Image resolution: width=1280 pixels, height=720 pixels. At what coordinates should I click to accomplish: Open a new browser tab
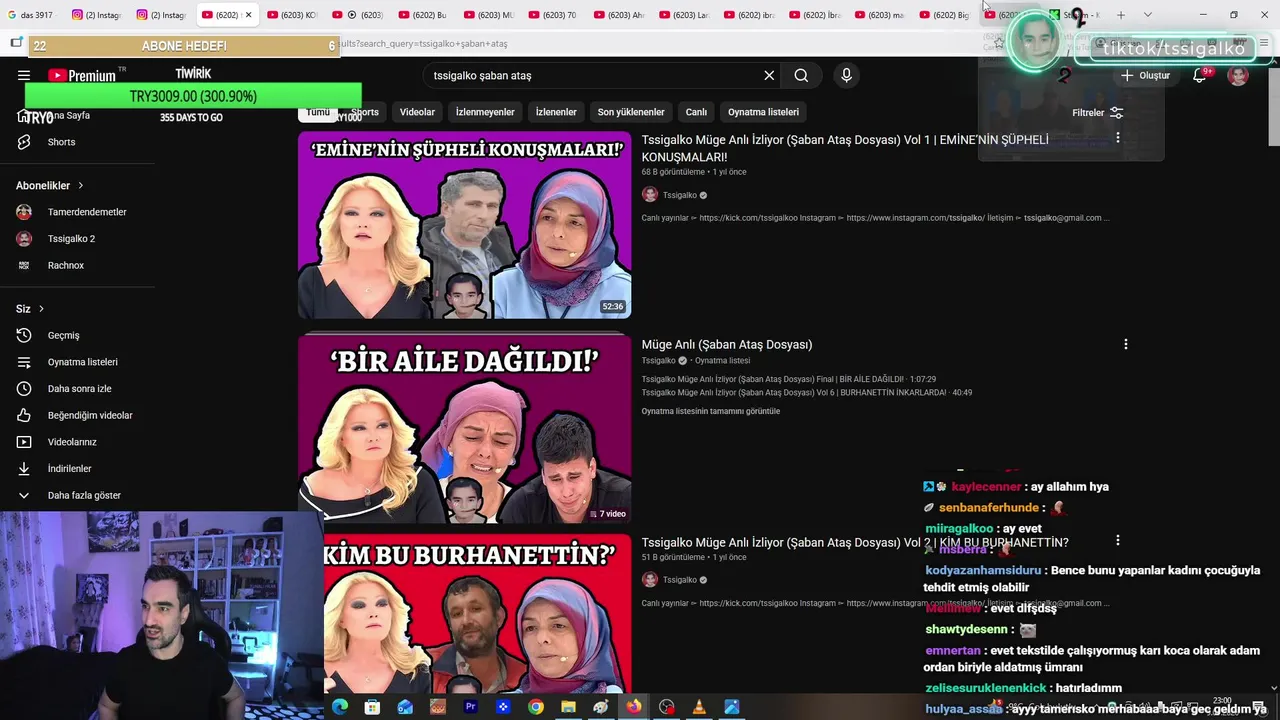(1120, 15)
